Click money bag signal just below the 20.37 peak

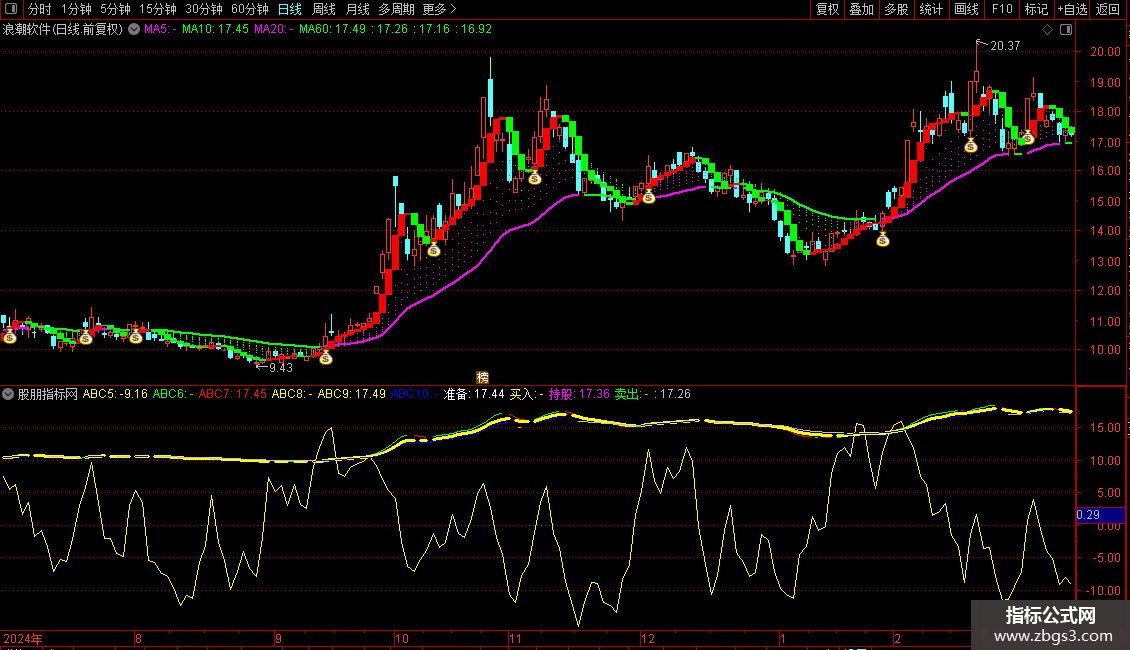tap(971, 146)
